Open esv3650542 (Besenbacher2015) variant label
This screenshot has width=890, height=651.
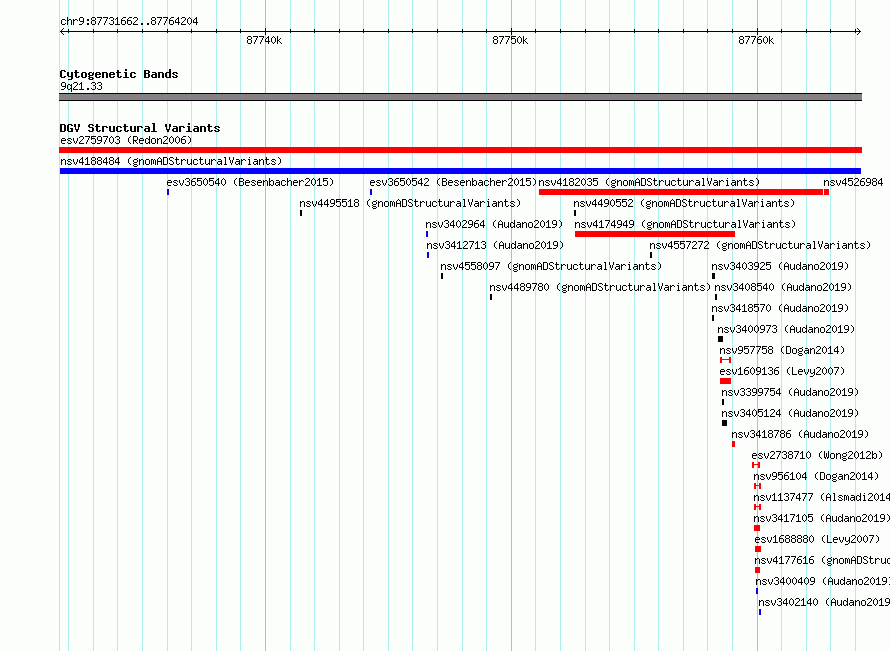pos(453,182)
